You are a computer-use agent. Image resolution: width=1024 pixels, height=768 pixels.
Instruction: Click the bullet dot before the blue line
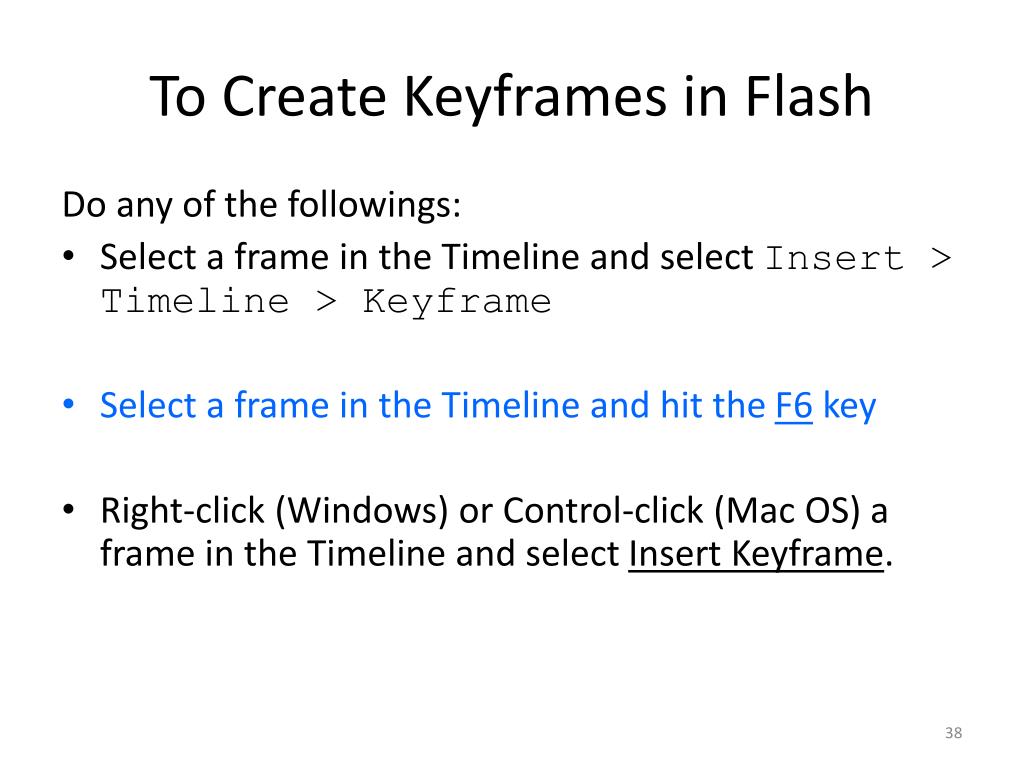[x=68, y=406]
